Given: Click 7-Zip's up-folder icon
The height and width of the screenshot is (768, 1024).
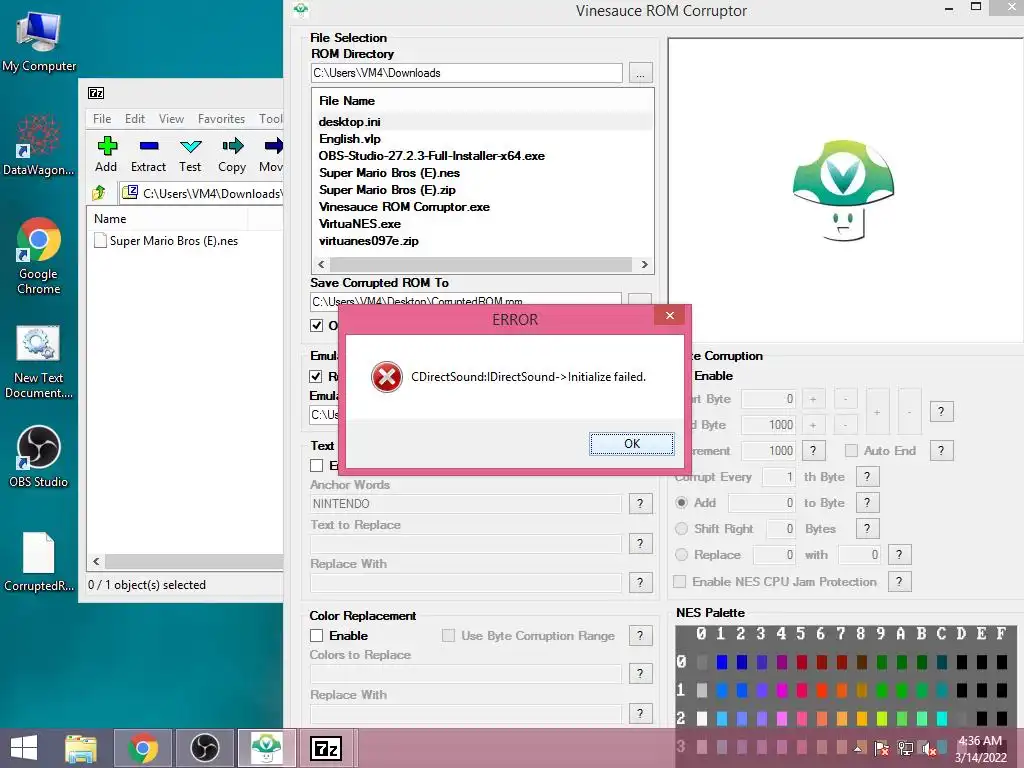Looking at the screenshot, I should pyautogui.click(x=99, y=193).
